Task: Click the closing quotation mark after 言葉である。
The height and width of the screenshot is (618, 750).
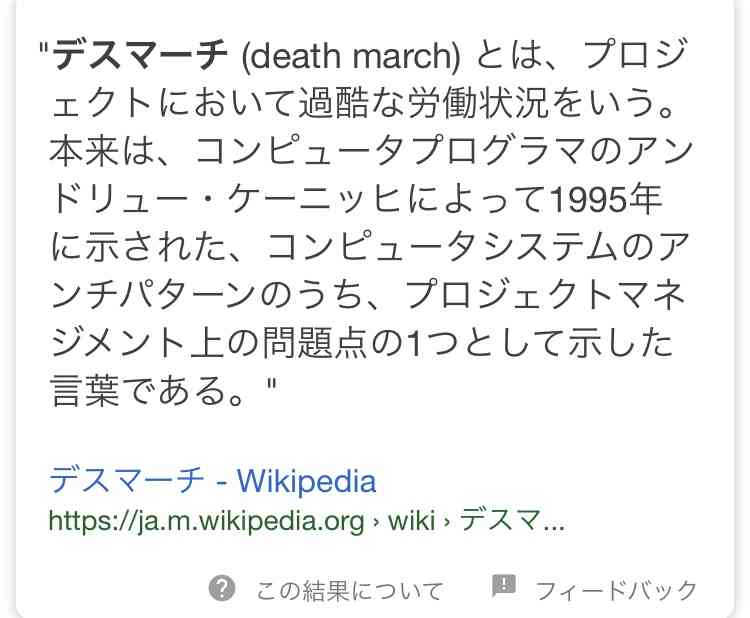Action: 271,384
